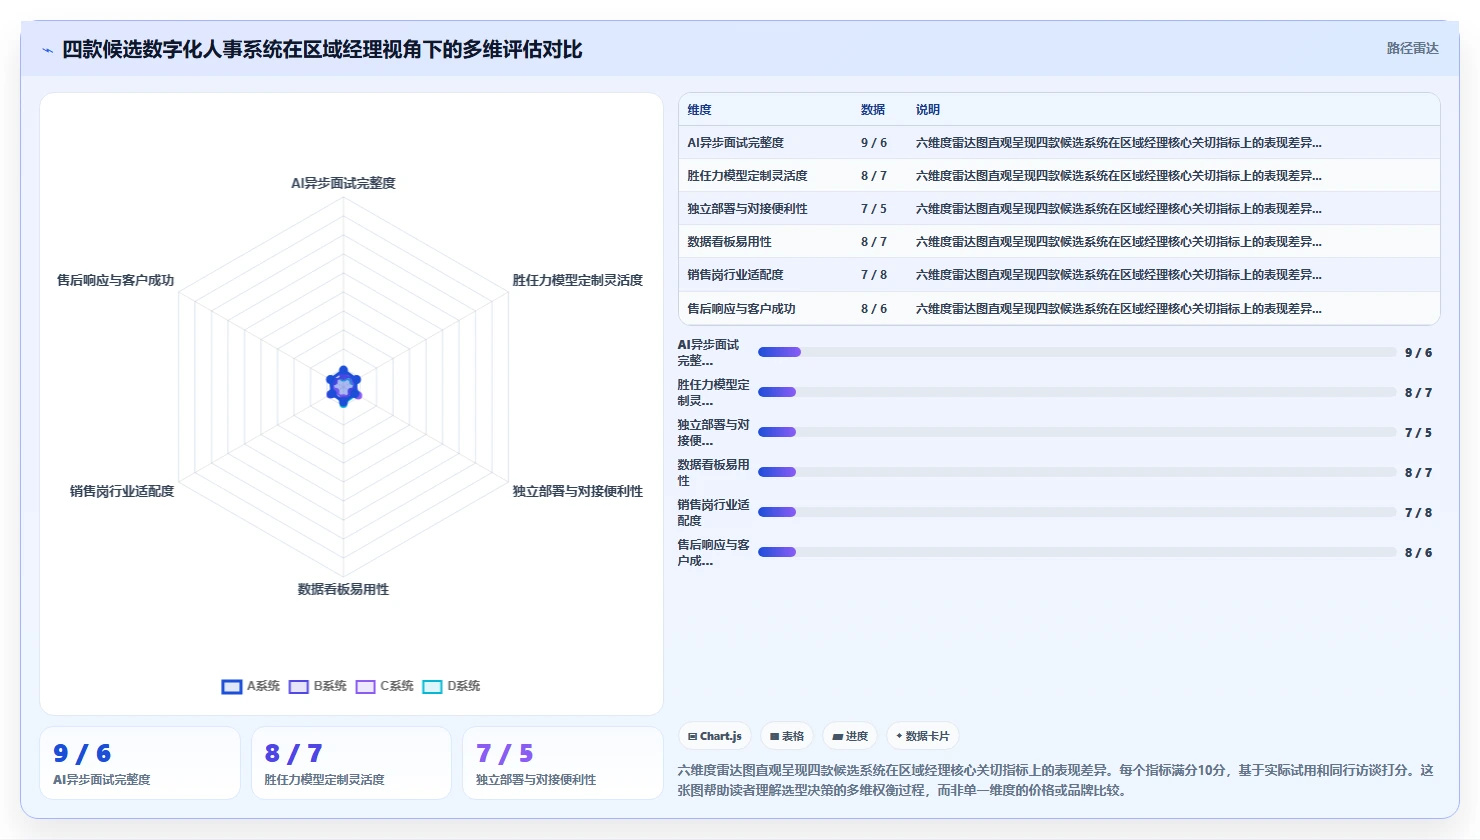
Task: Select the 销售岗行业适配度 table row
Action: (x=1059, y=274)
